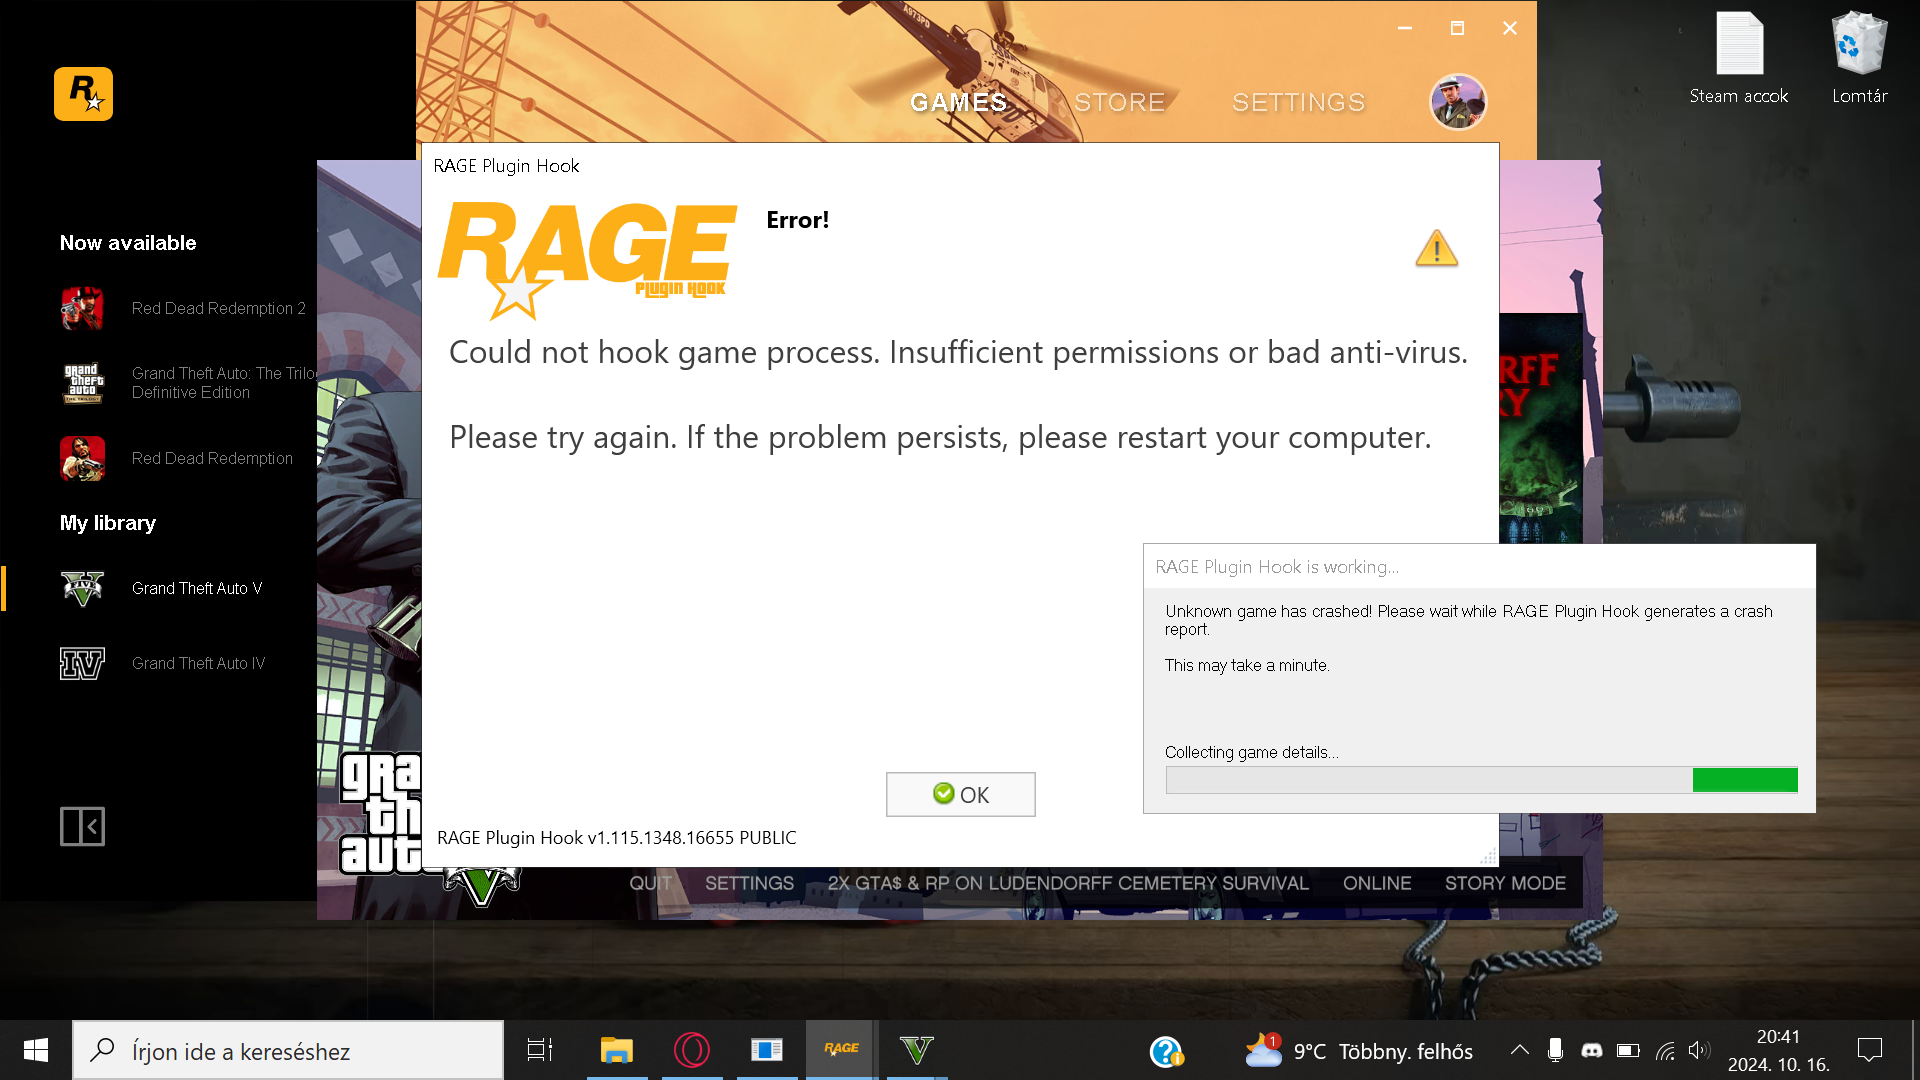Open RAGE Plugin Hook taskbar icon

click(x=841, y=1049)
